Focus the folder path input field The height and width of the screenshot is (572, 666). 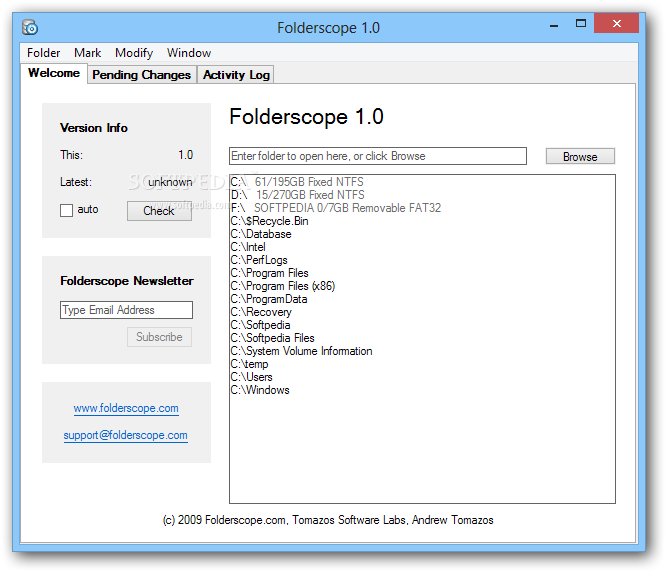378,156
